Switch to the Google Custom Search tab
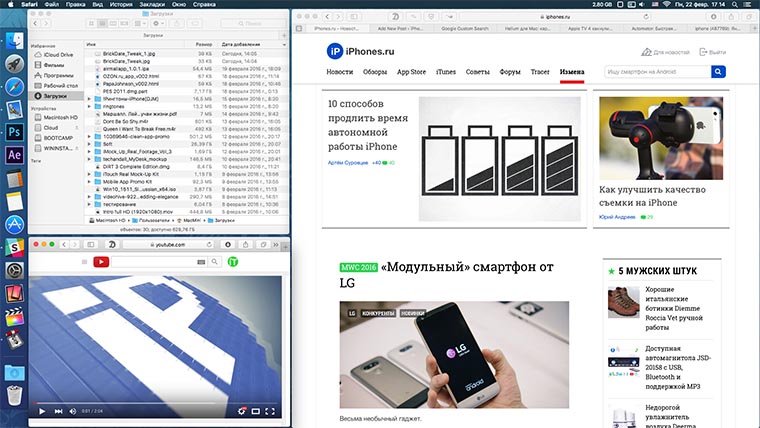Viewport: 760px width, 428px height. click(465, 29)
